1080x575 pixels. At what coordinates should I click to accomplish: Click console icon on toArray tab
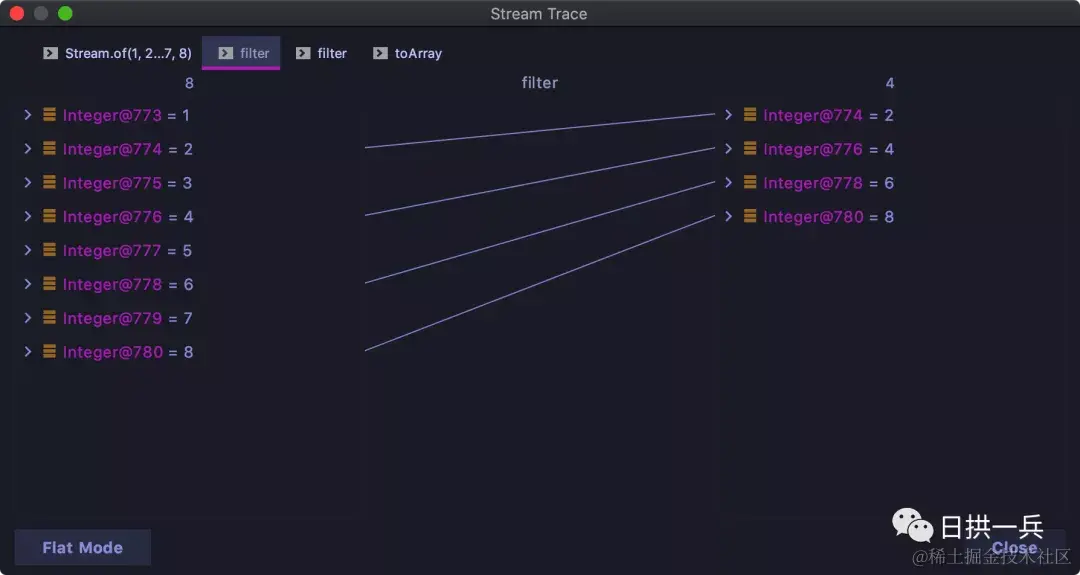click(x=380, y=53)
